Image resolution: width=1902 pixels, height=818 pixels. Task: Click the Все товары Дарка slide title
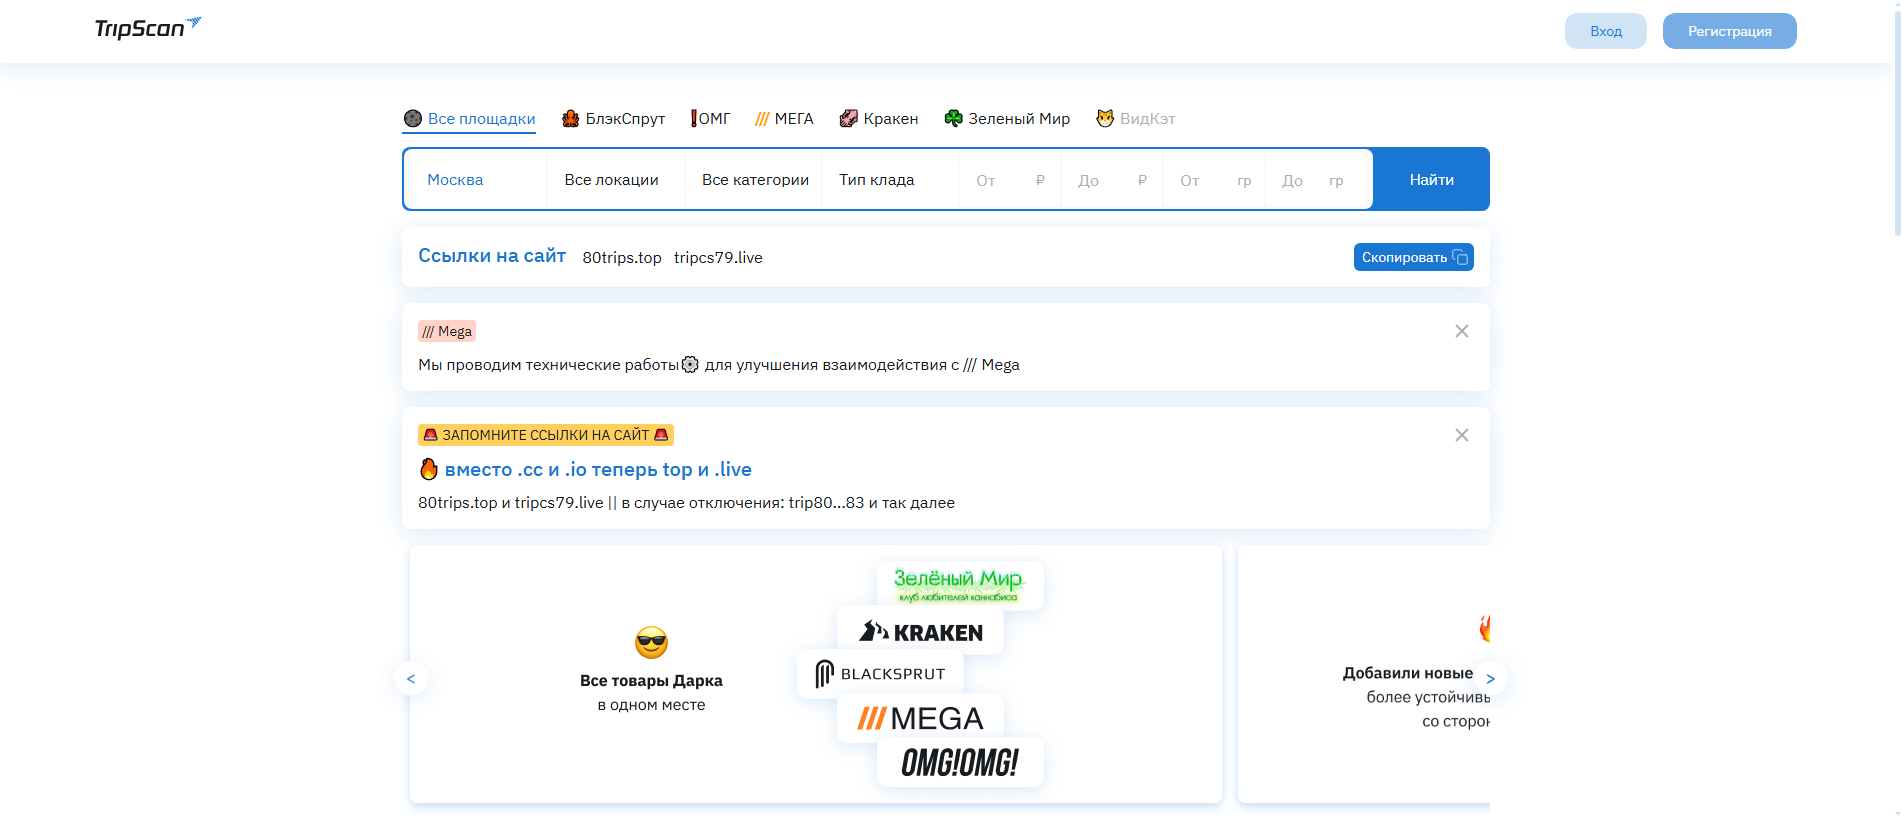[x=651, y=681]
